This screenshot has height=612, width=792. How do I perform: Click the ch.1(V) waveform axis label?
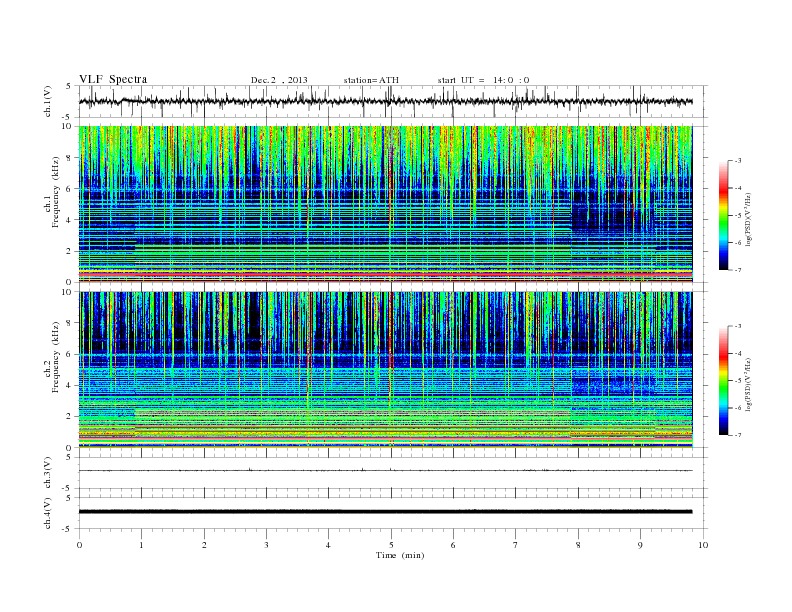[x=48, y=101]
